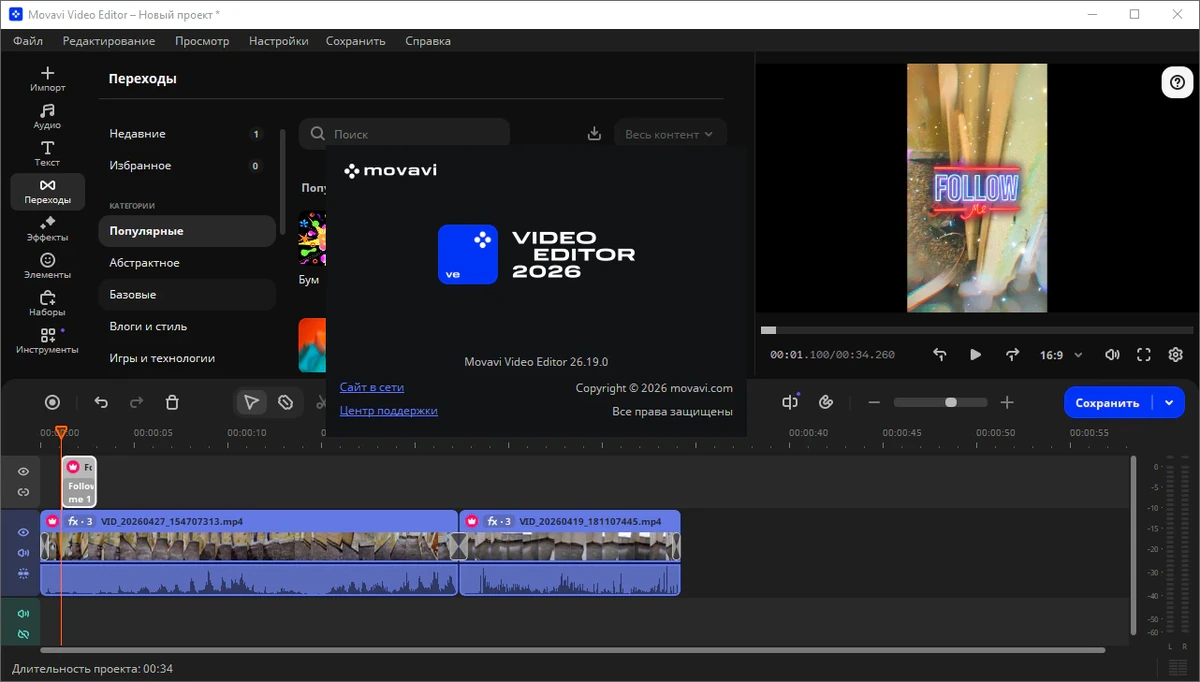Open the Сайт в сети link
Image resolution: width=1200 pixels, height=682 pixels.
(x=372, y=387)
